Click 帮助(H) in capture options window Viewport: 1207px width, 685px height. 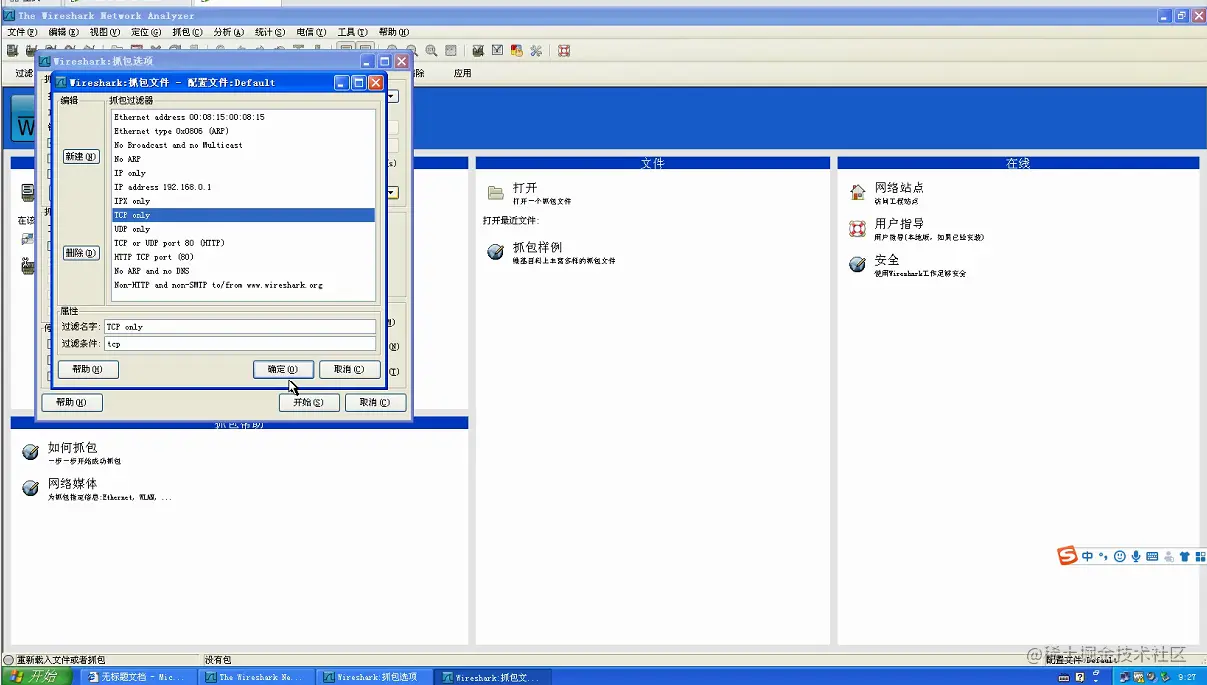72,402
